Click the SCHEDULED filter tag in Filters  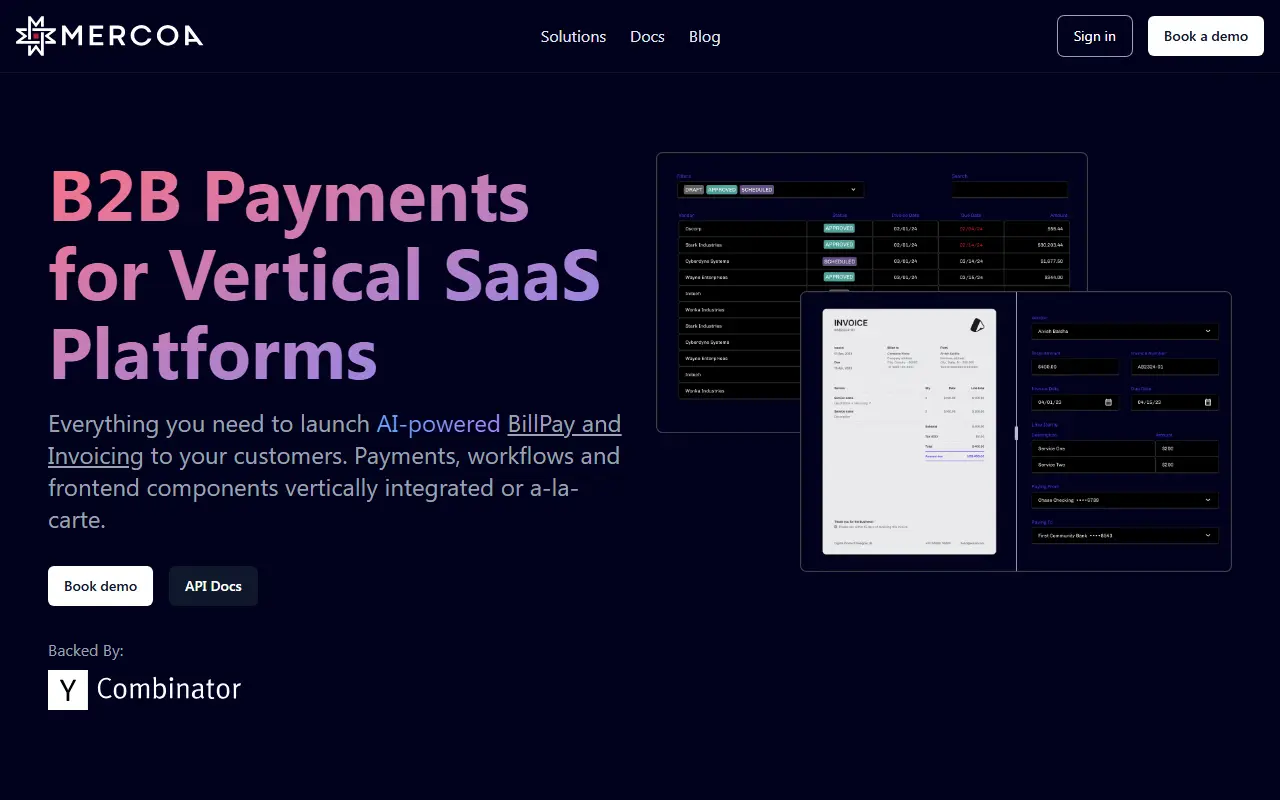[757, 189]
